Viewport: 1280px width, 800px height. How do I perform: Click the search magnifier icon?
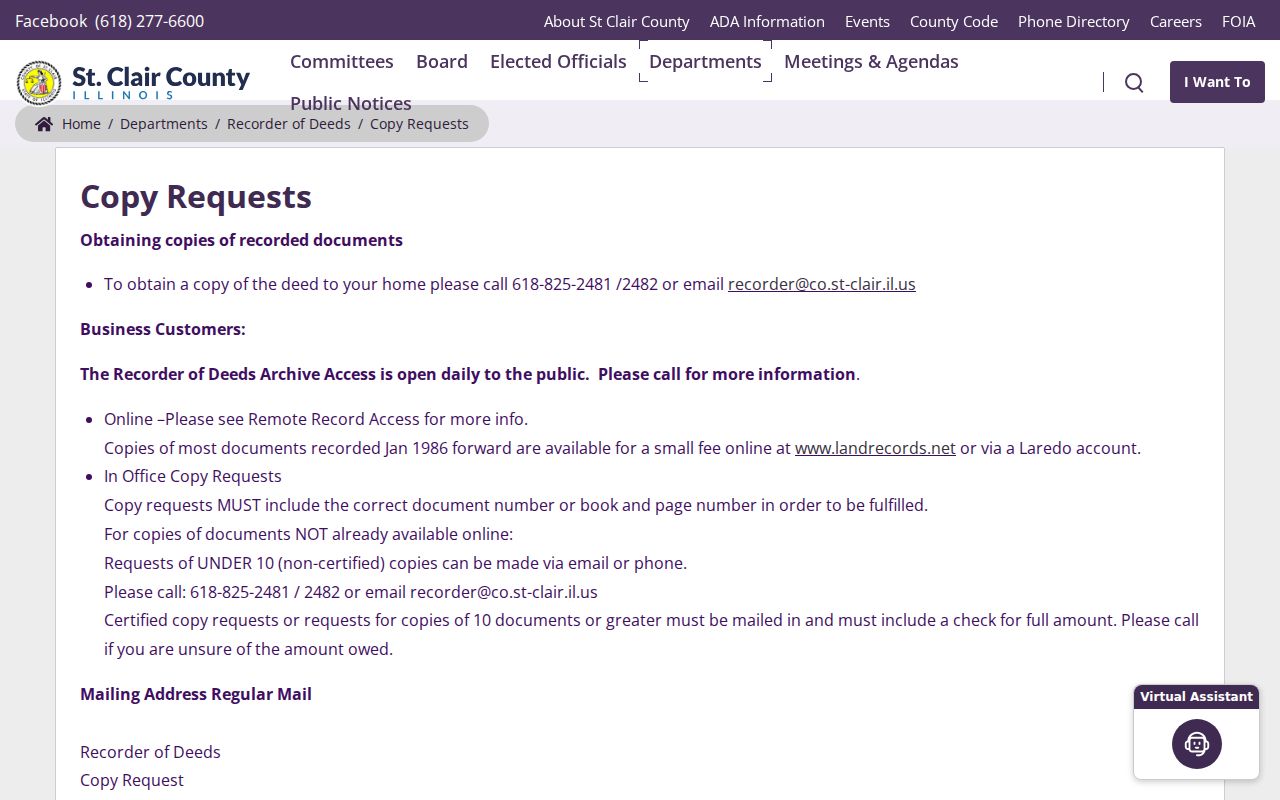[x=1134, y=82]
